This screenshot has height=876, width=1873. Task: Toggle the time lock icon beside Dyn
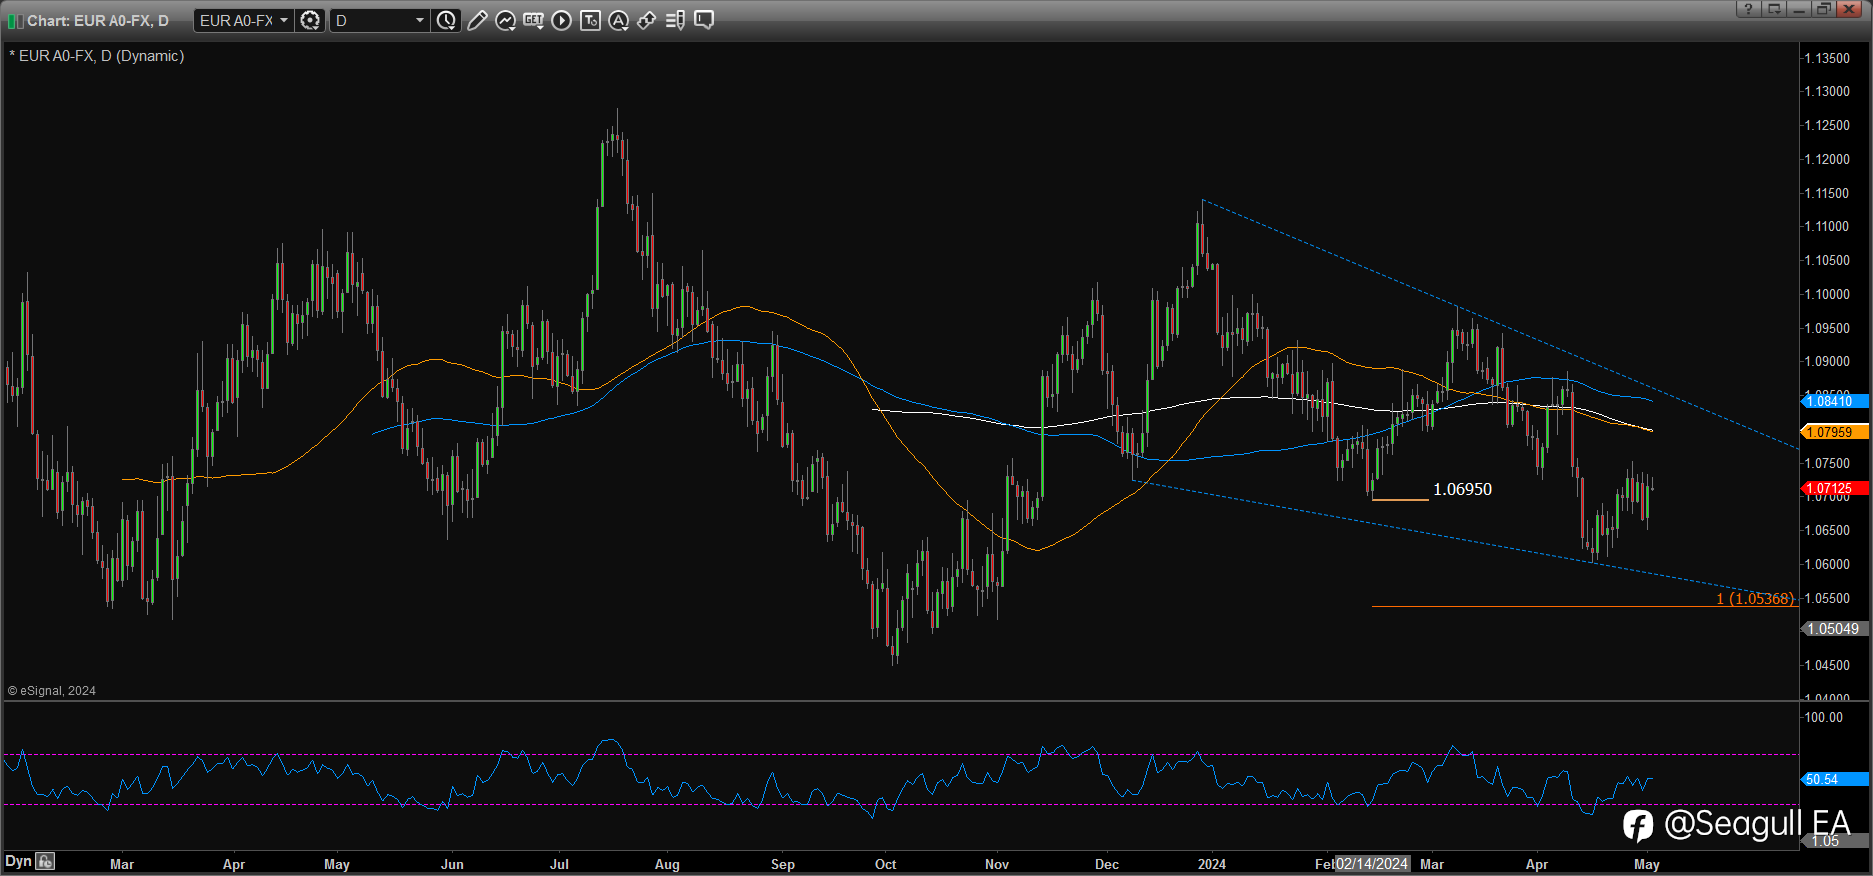point(45,861)
